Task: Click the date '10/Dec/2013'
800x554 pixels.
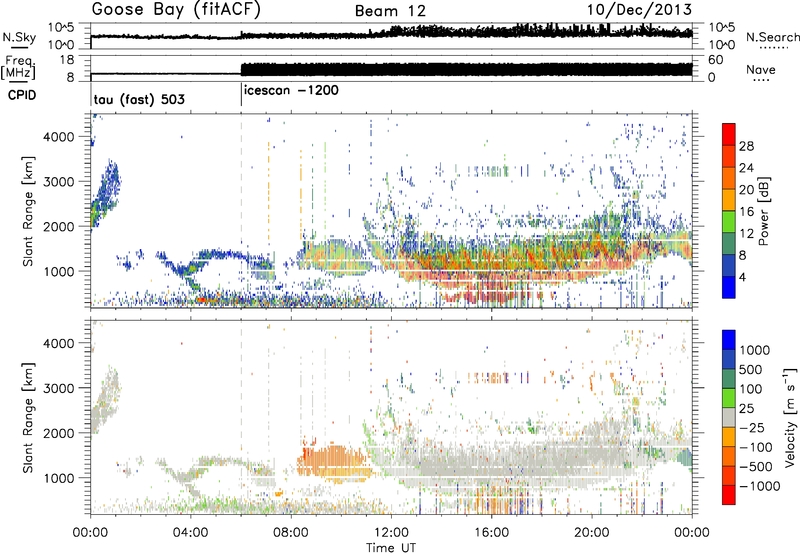Action: click(x=639, y=10)
